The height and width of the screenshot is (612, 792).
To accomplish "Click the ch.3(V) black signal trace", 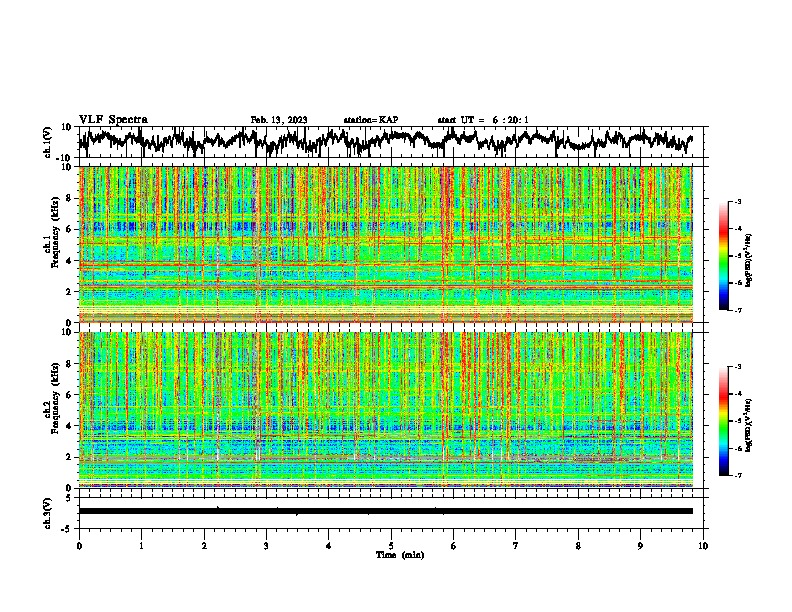I will 386,511.
